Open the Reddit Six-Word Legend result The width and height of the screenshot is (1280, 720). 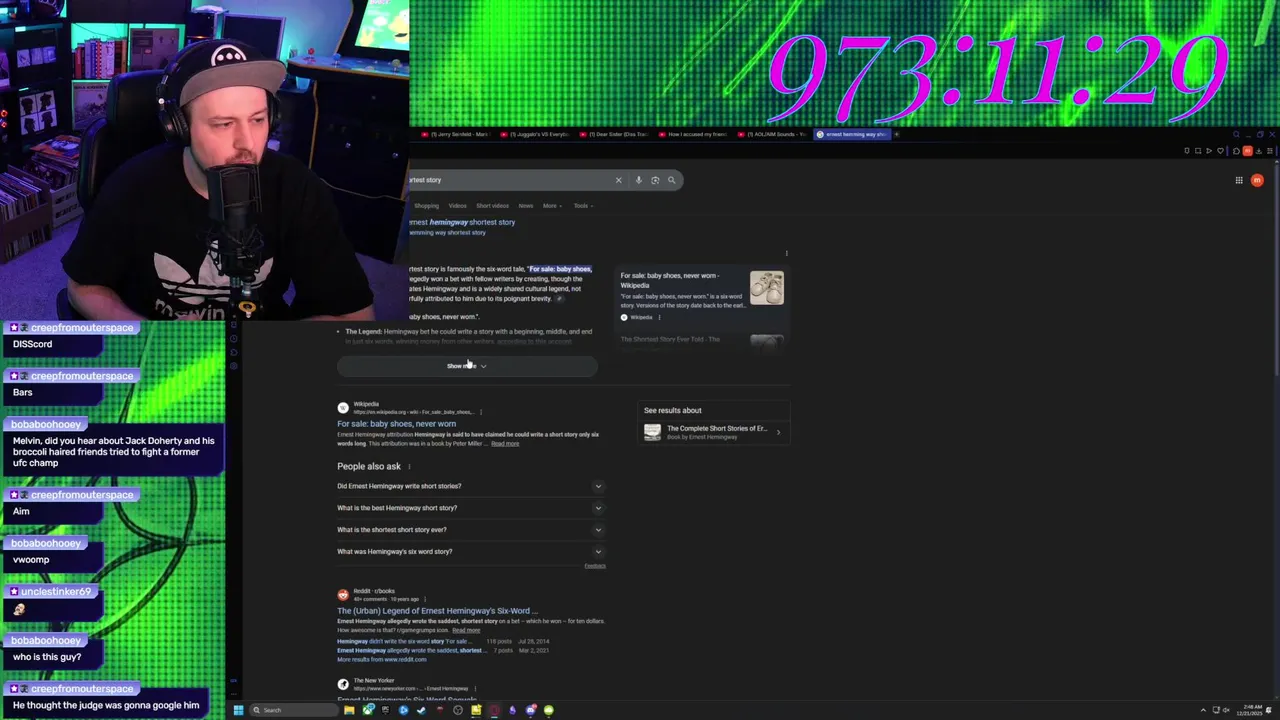pos(437,611)
